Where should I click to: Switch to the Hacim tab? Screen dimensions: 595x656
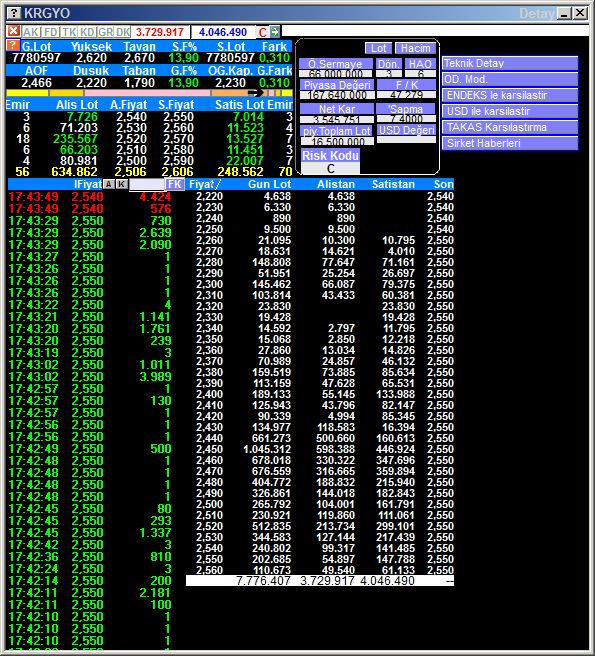tap(415, 48)
